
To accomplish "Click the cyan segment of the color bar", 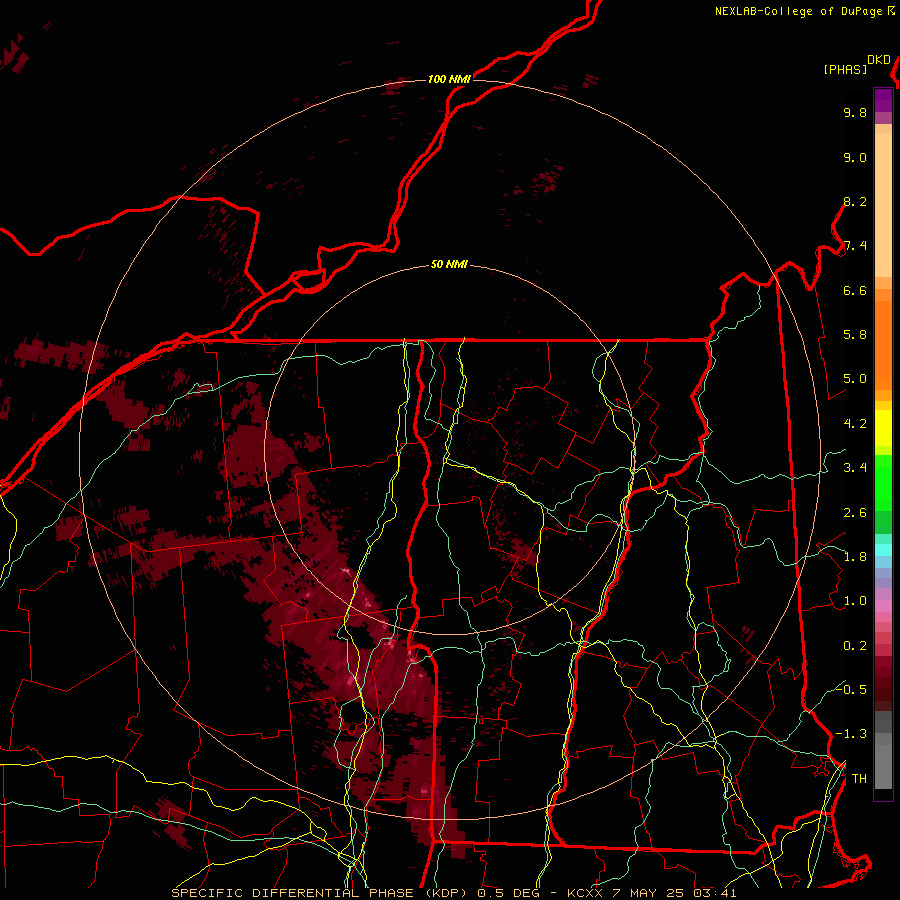I will click(883, 549).
